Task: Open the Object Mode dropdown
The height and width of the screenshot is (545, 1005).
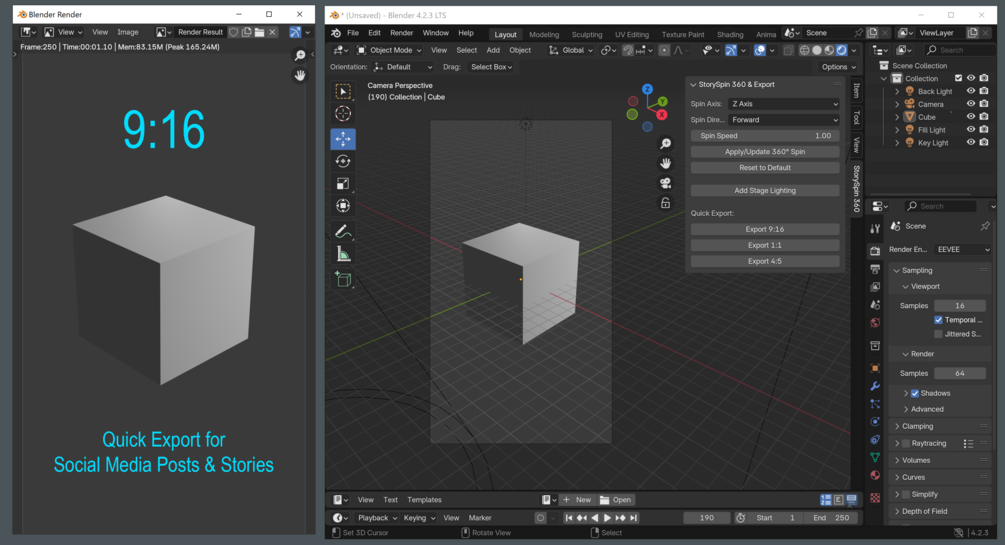Action: 389,50
